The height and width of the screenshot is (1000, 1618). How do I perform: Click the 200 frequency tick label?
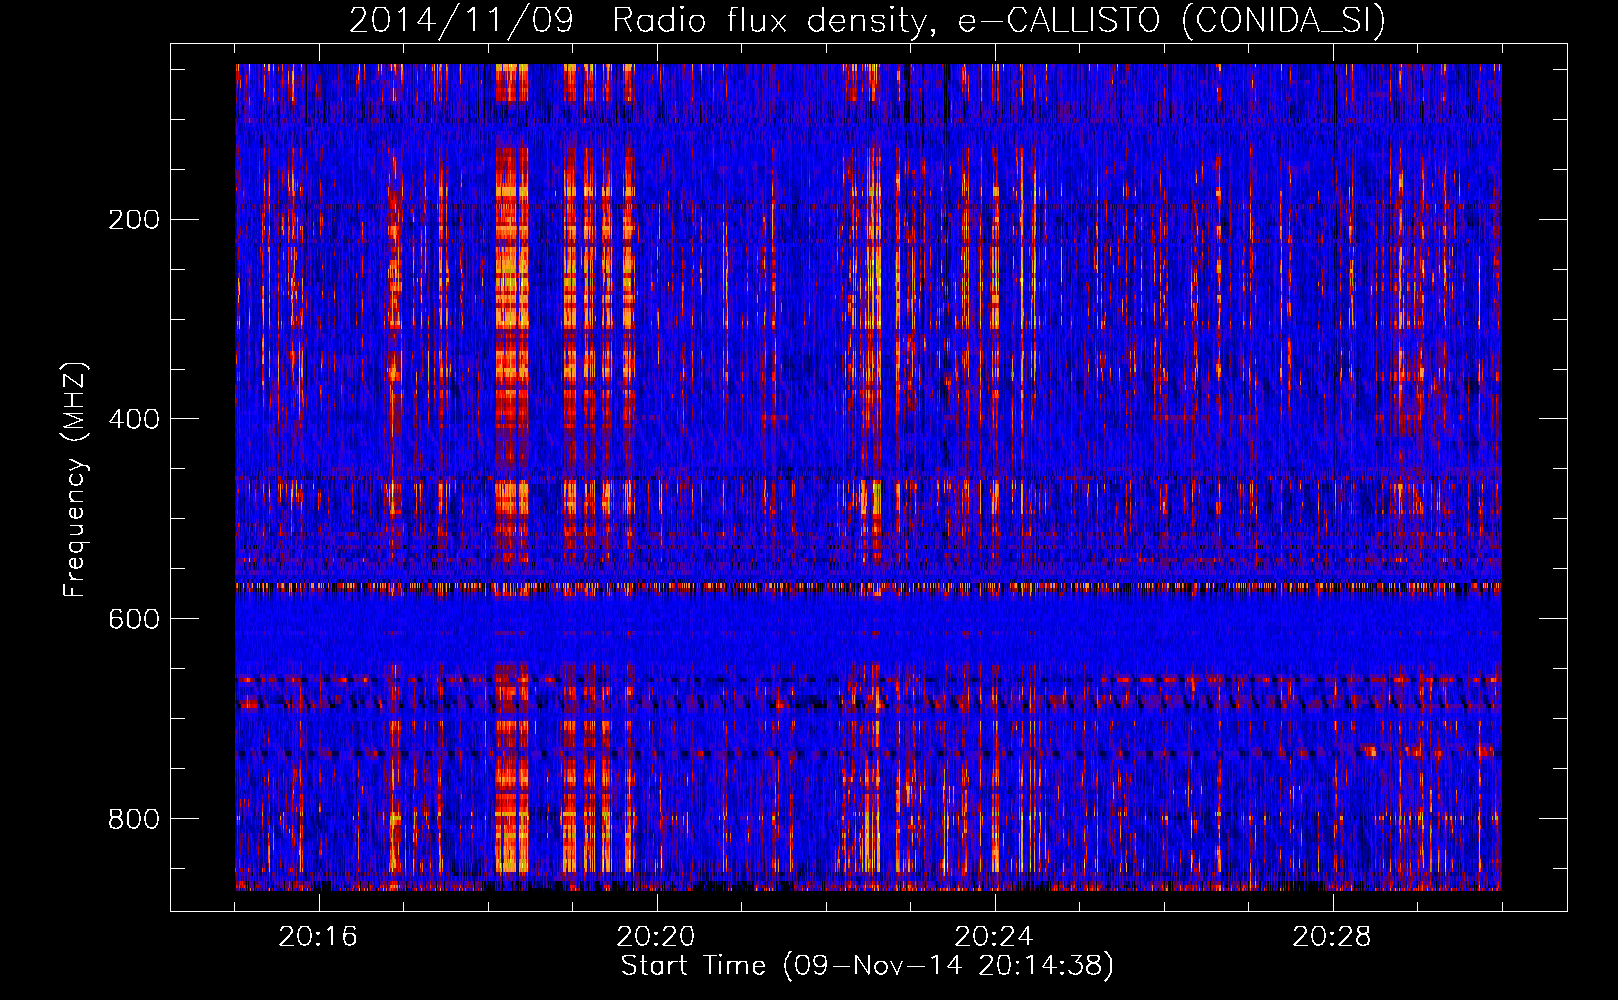click(134, 219)
